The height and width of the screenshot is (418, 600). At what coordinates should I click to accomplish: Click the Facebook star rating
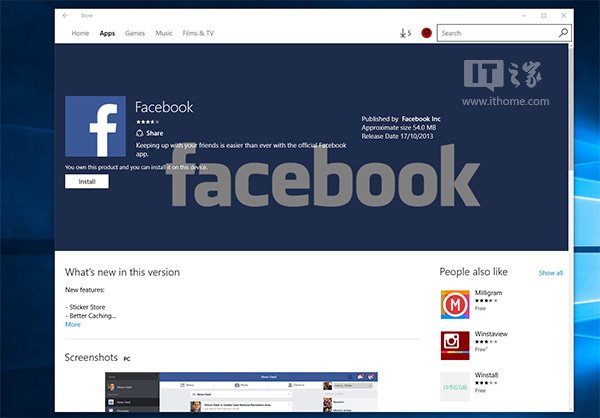(148, 121)
